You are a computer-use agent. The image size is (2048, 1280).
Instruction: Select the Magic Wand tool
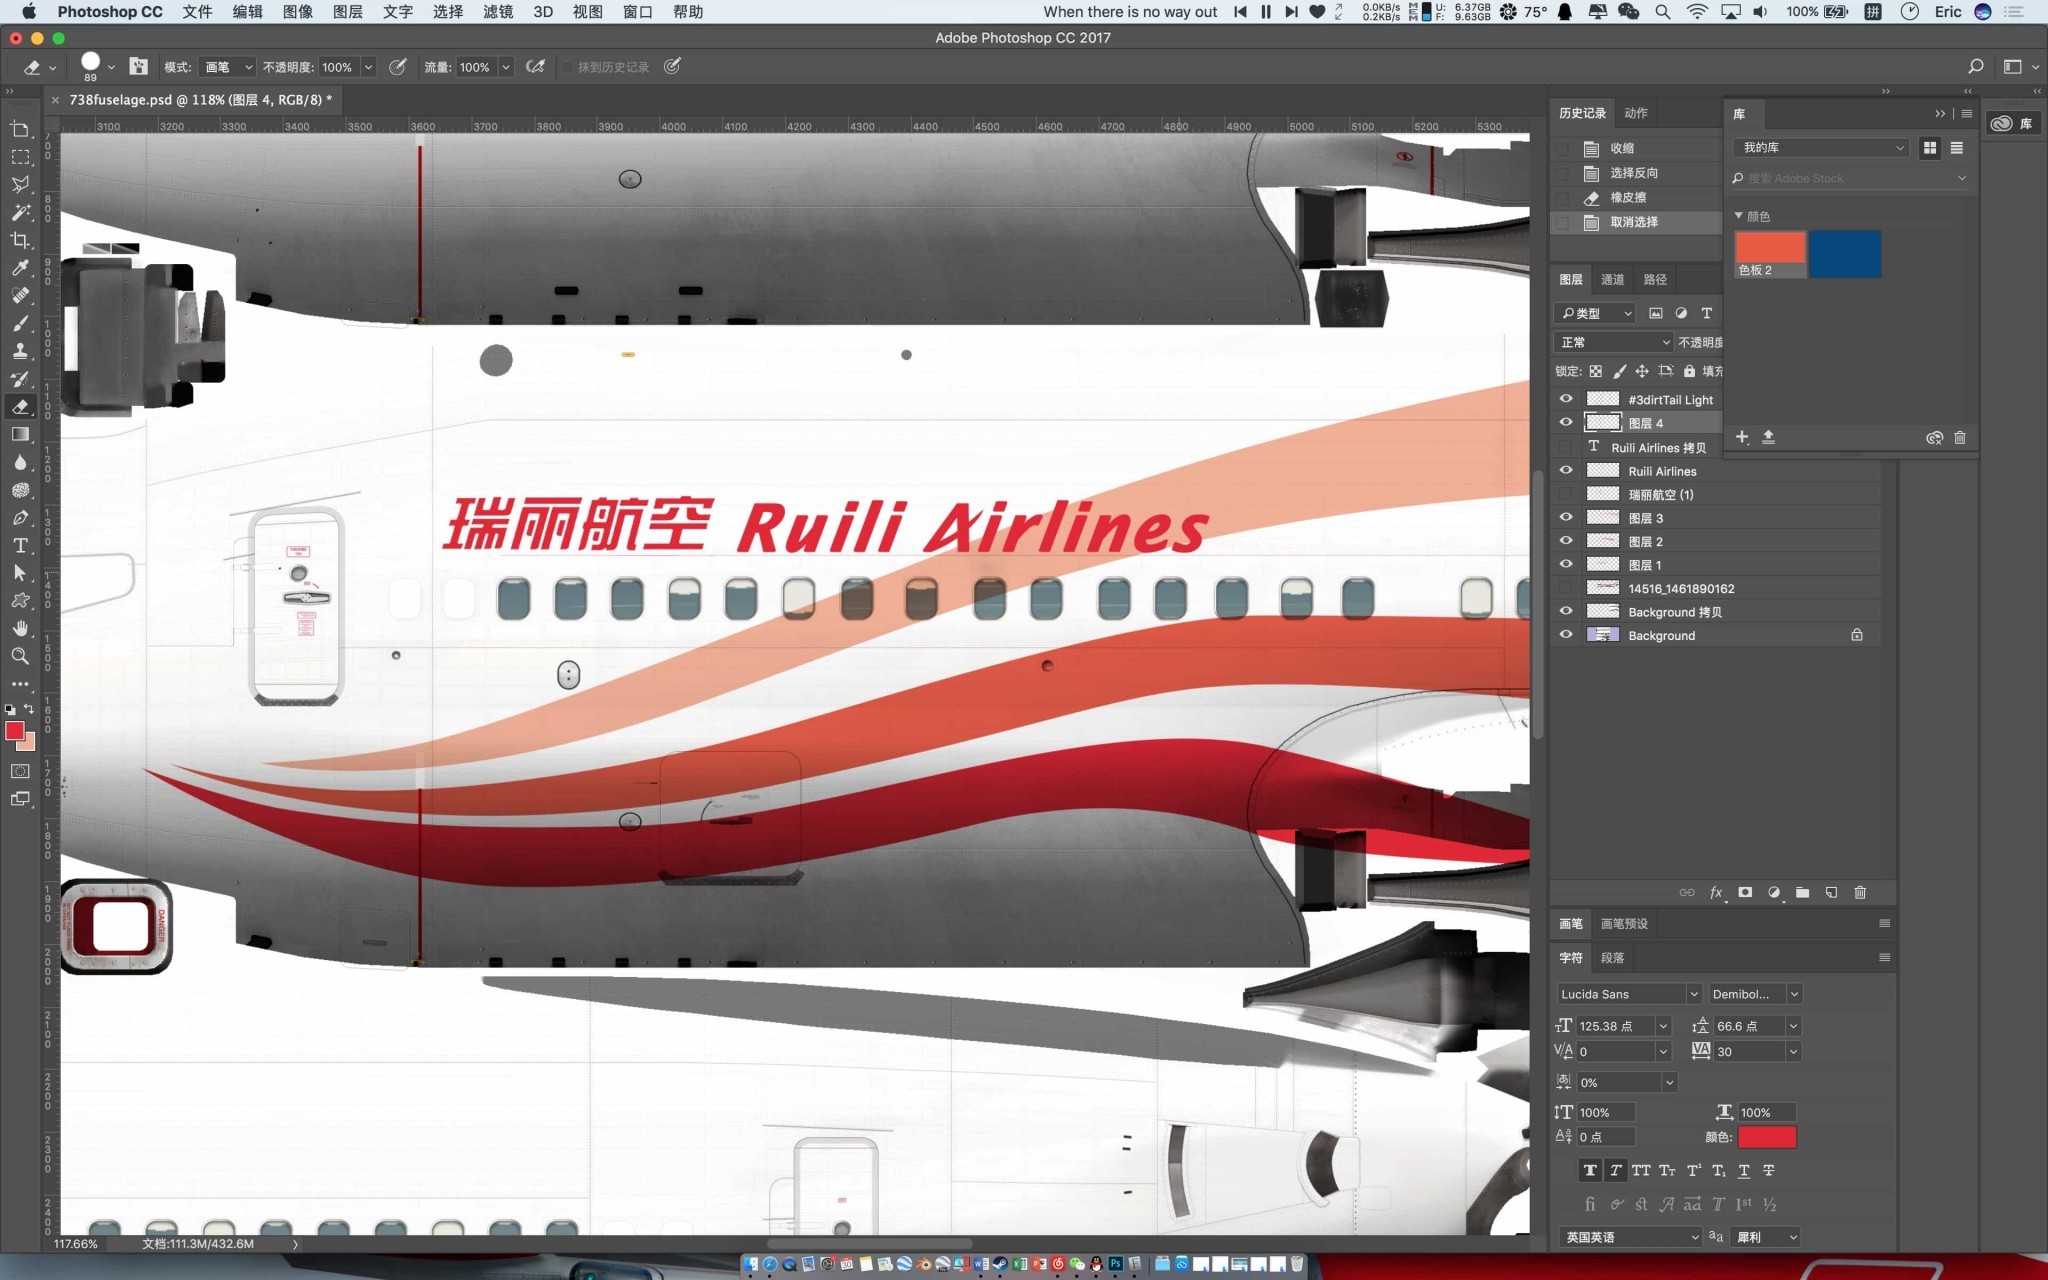[x=20, y=212]
